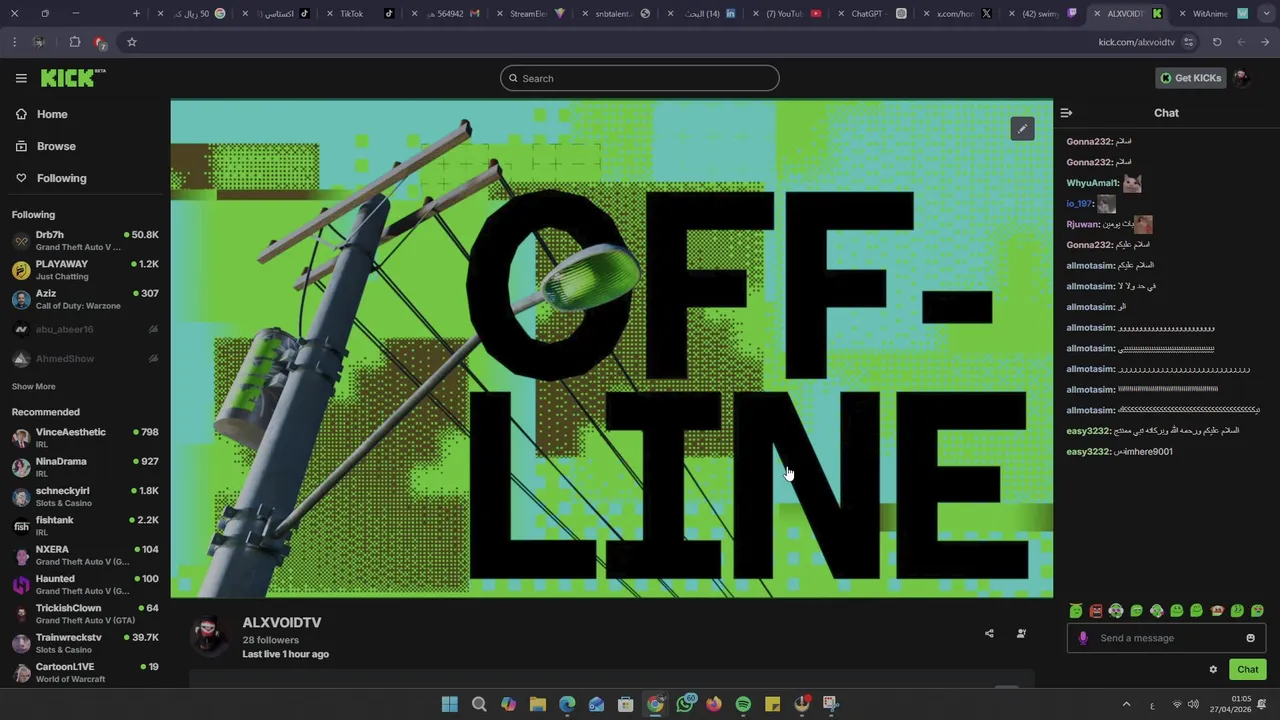Click username Rjuwan in chat

pyautogui.click(x=1084, y=224)
